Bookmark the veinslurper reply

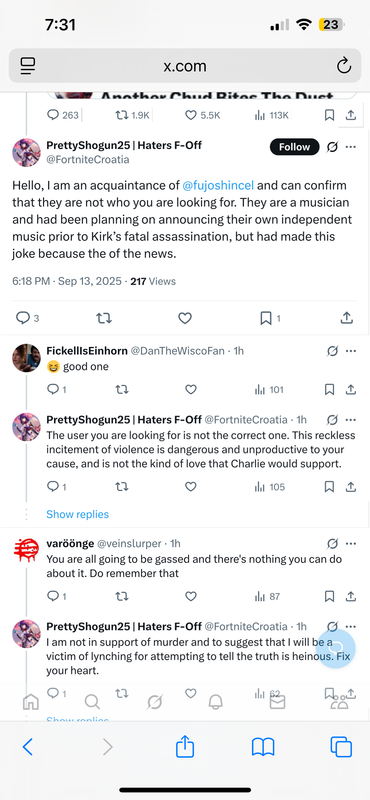coord(330,596)
